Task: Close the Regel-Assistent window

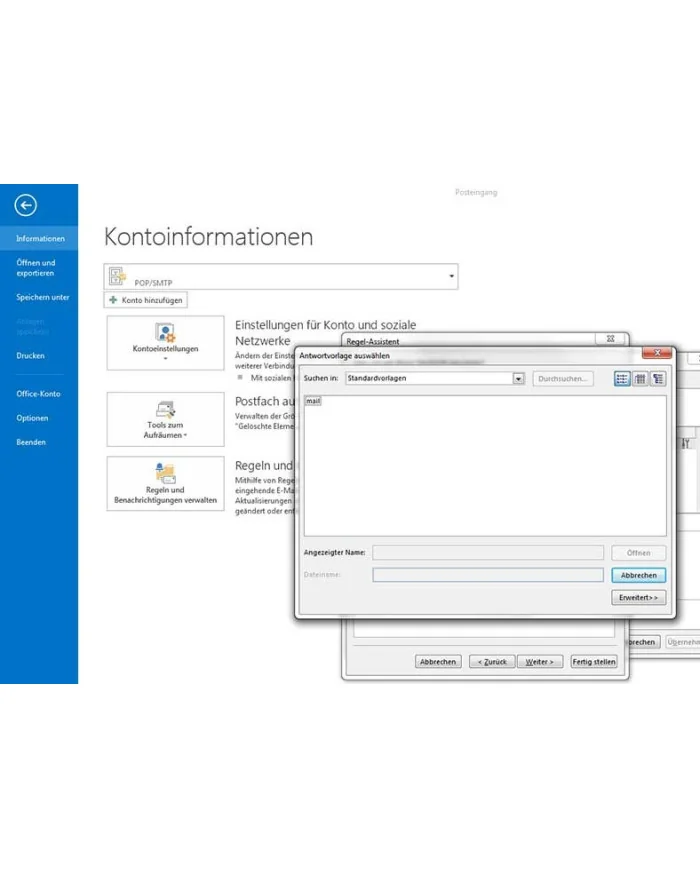Action: tap(610, 339)
